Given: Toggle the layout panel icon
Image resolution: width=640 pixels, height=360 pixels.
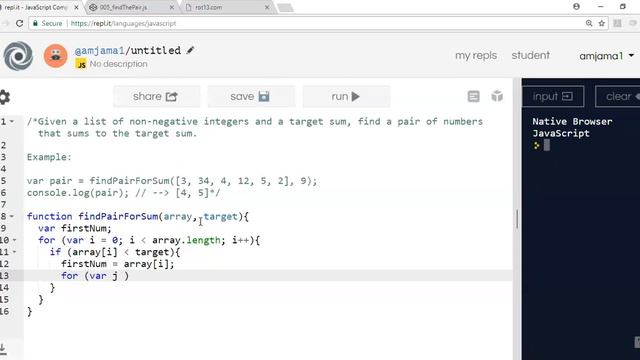Looking at the screenshot, I should click(x=473, y=96).
